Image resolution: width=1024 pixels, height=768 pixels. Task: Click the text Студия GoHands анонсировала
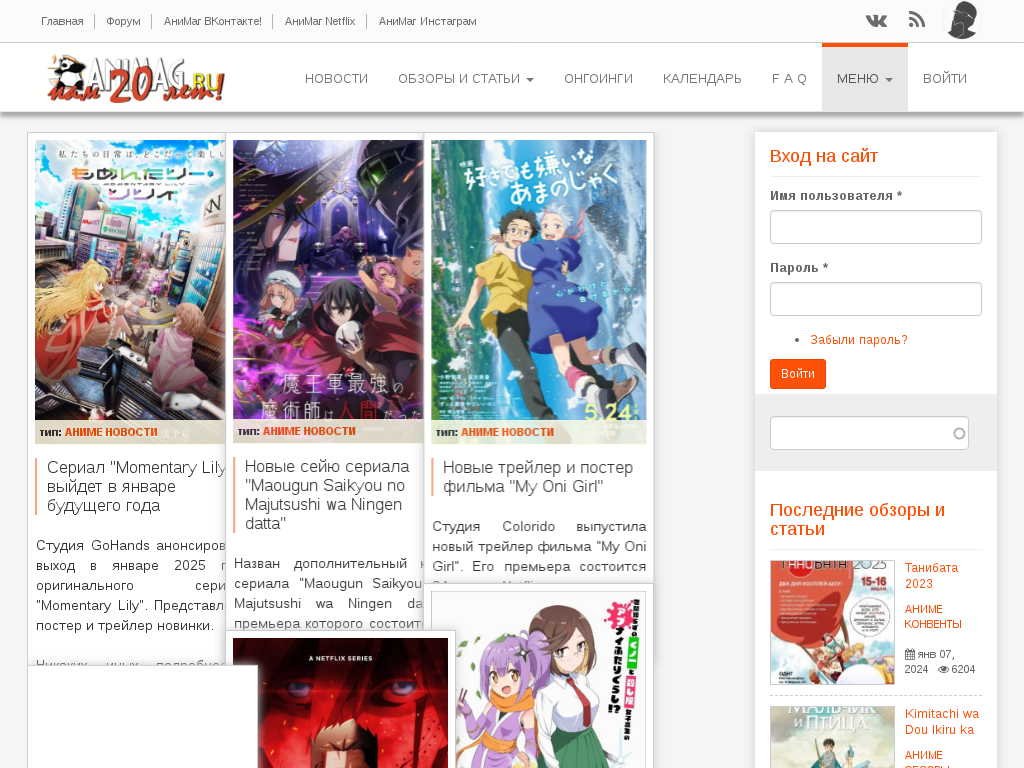pos(130,545)
